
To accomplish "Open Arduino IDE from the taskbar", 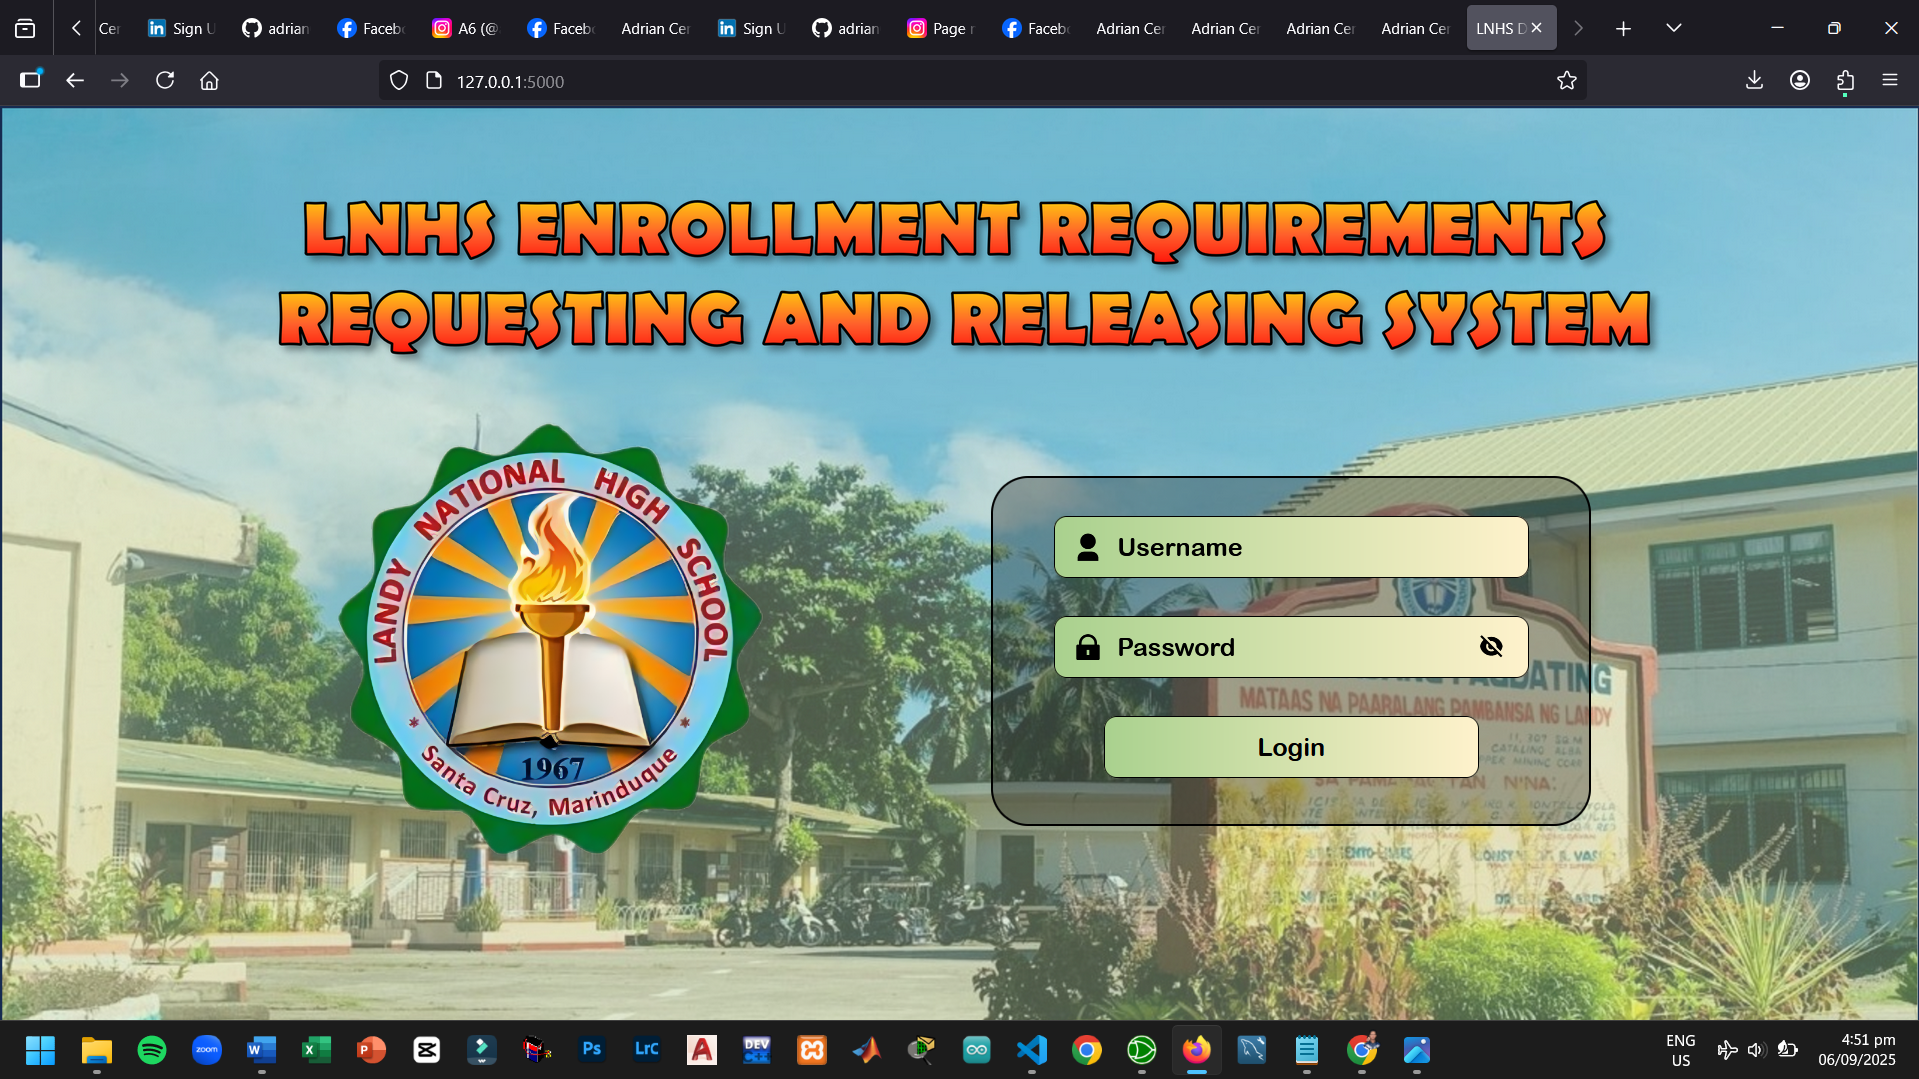I will pos(977,1050).
